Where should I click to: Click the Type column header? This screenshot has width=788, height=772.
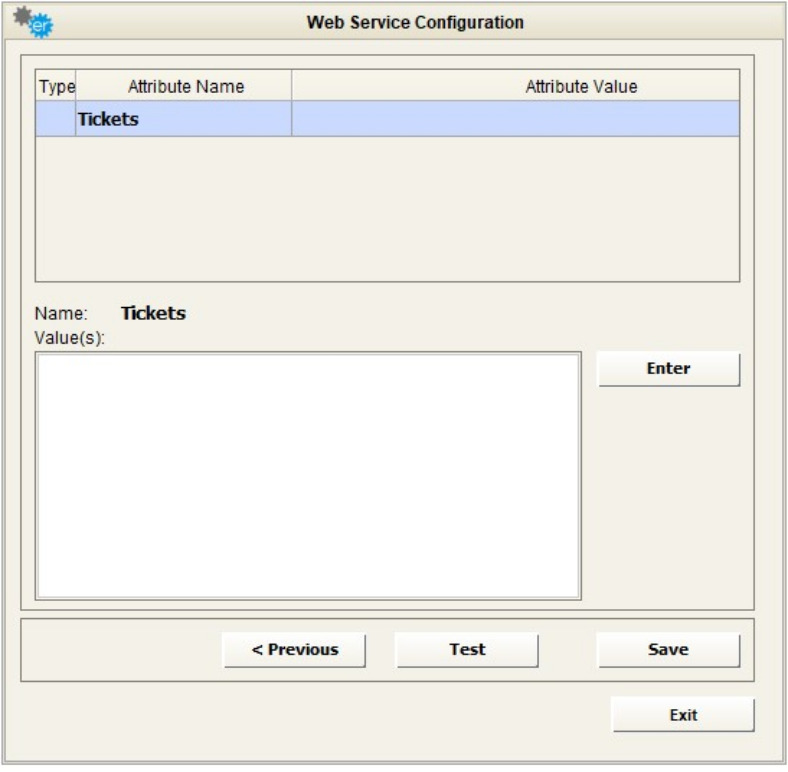click(x=56, y=86)
